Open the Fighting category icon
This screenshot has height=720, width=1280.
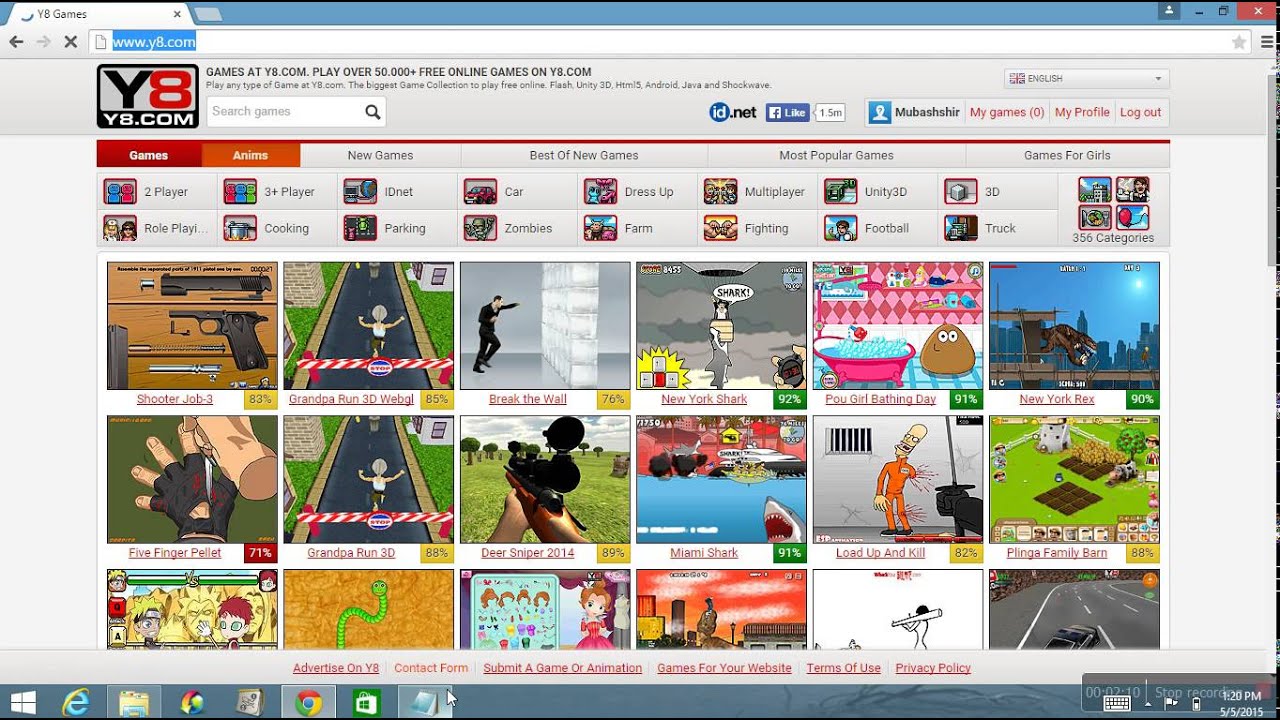pos(720,228)
